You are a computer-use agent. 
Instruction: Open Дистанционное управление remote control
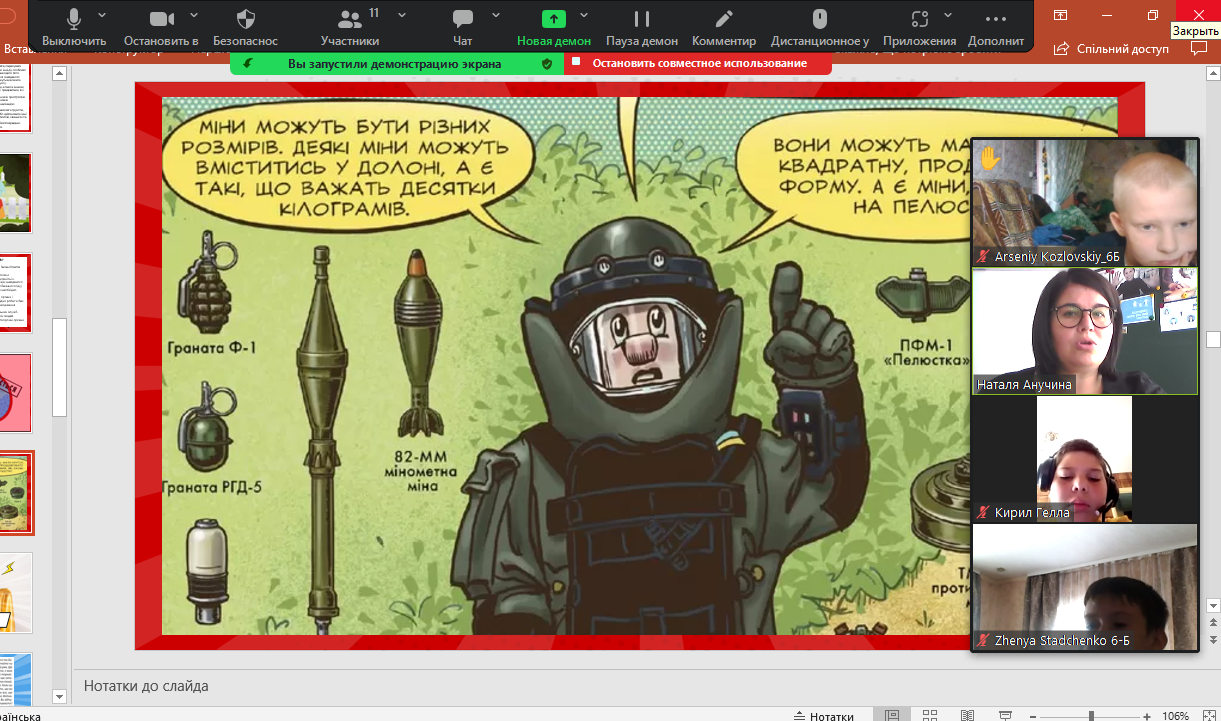[x=820, y=27]
